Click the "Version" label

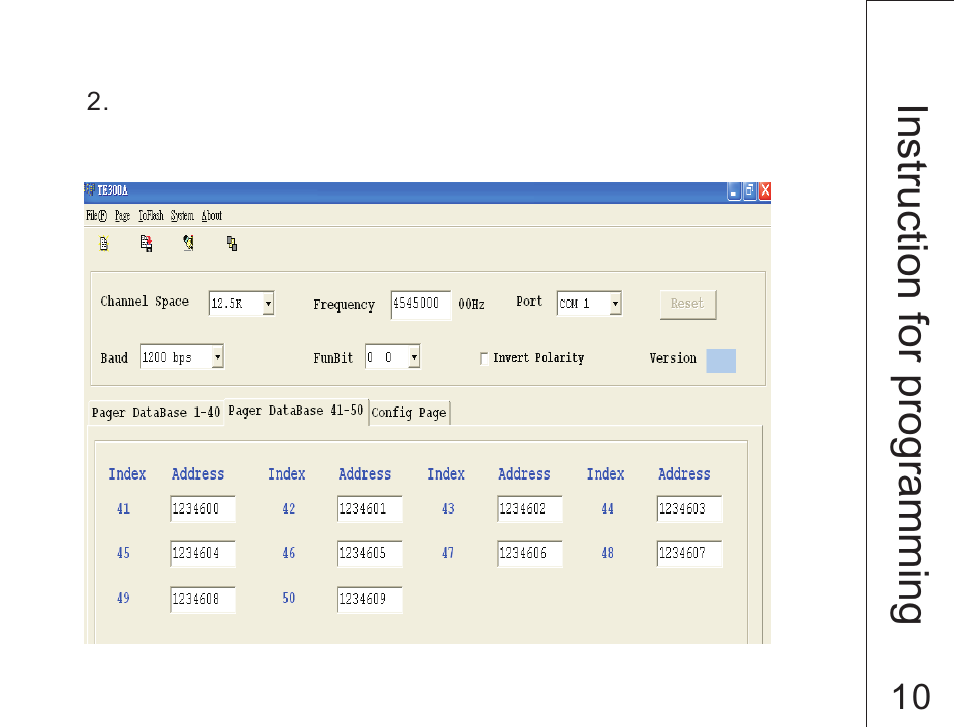[673, 358]
